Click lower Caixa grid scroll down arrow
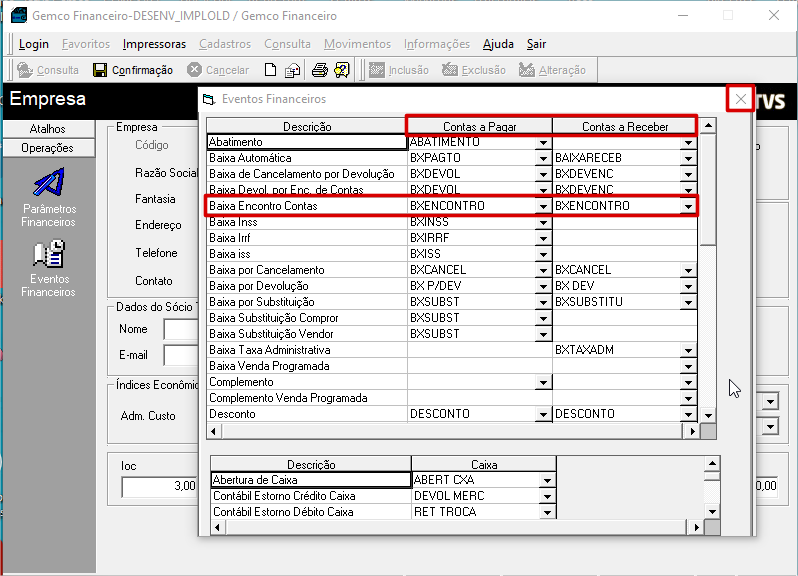 point(712,512)
